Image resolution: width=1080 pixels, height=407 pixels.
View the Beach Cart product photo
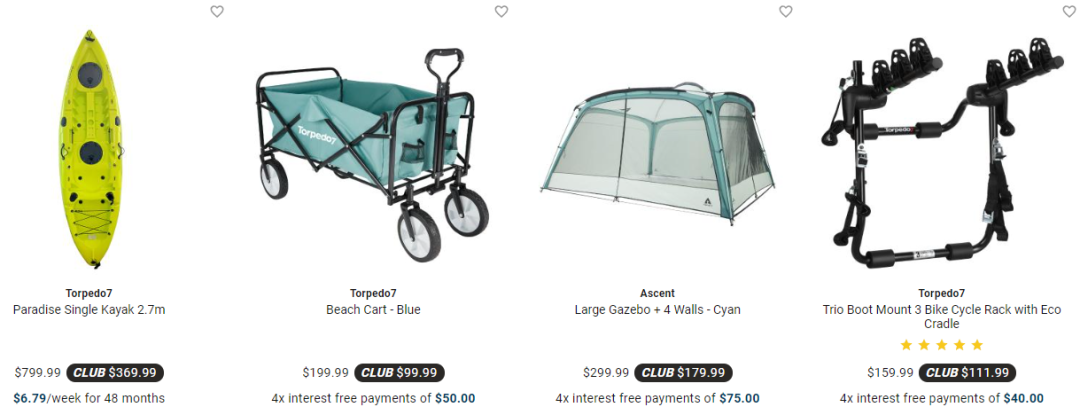372,154
